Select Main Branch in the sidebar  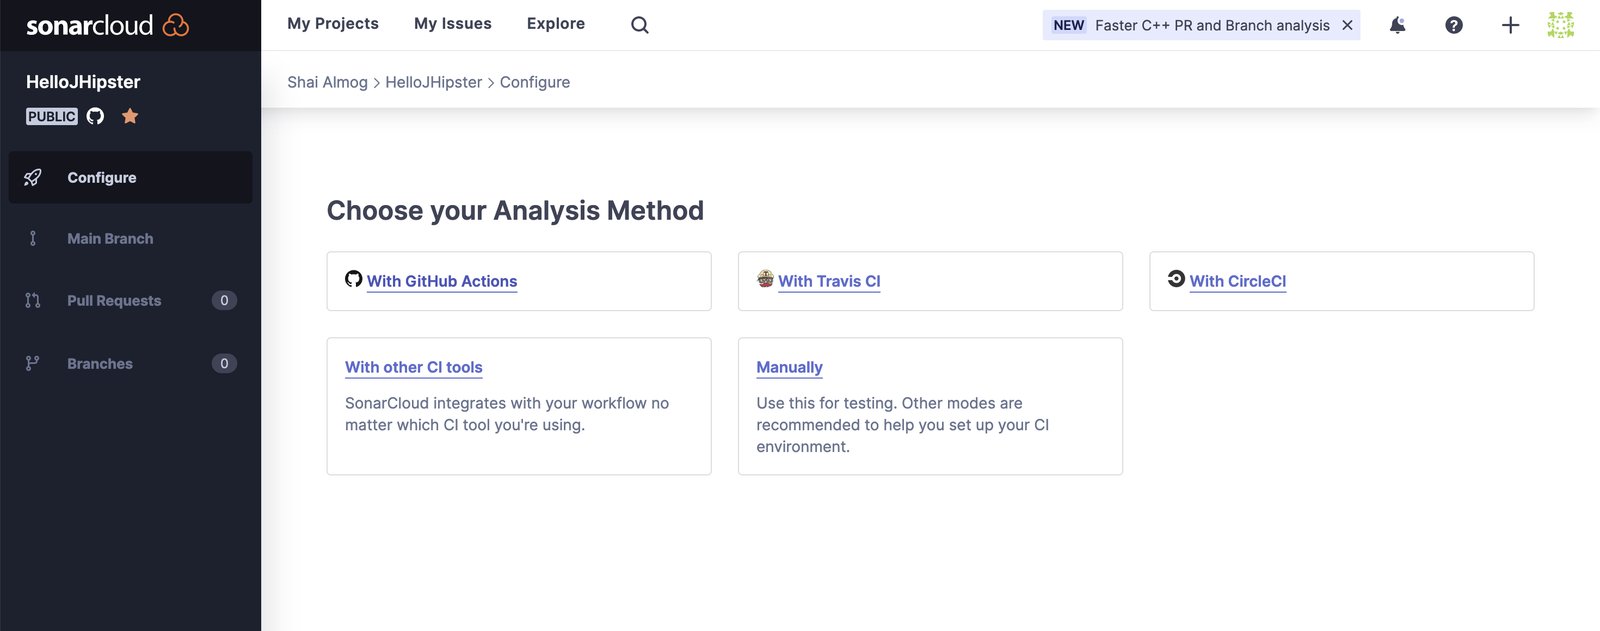130,238
